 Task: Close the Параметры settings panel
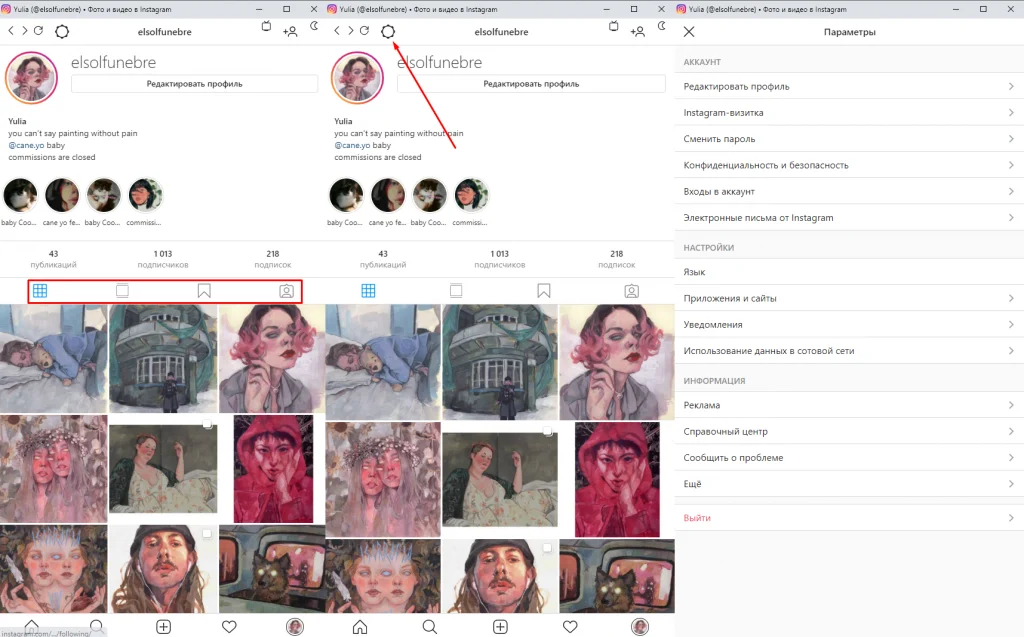[x=689, y=31]
